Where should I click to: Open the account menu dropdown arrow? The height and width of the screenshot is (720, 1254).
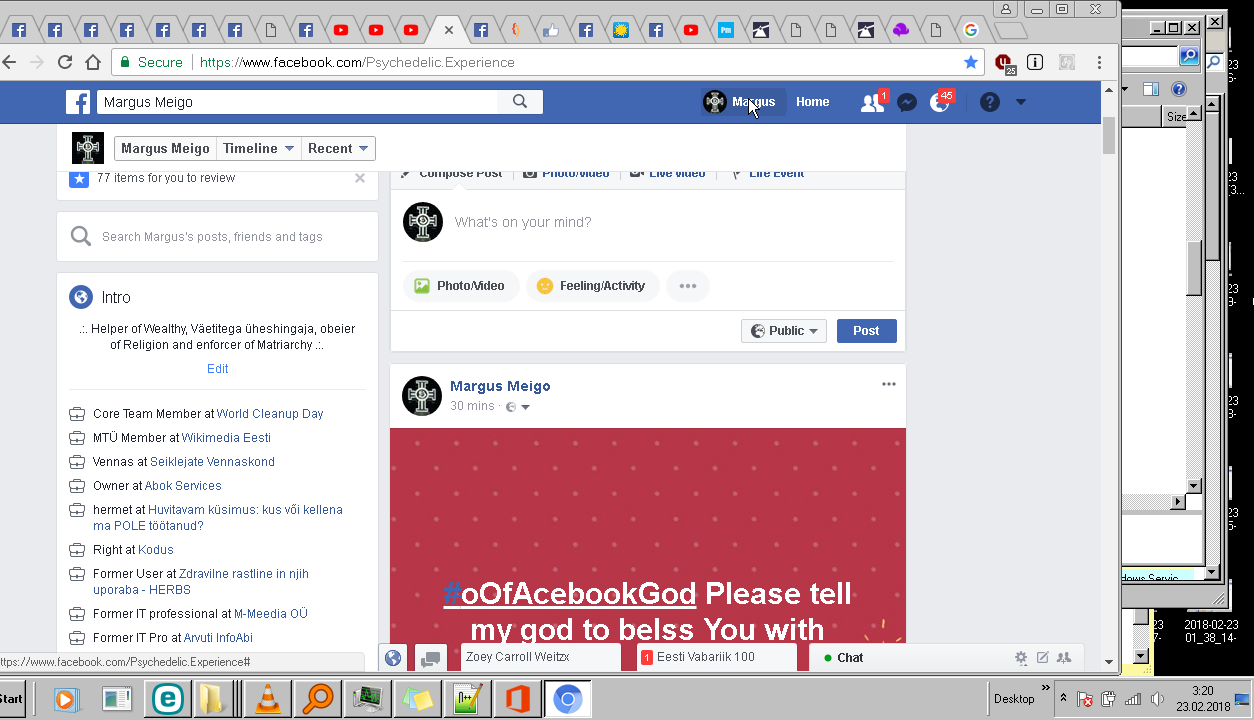pos(1021,102)
